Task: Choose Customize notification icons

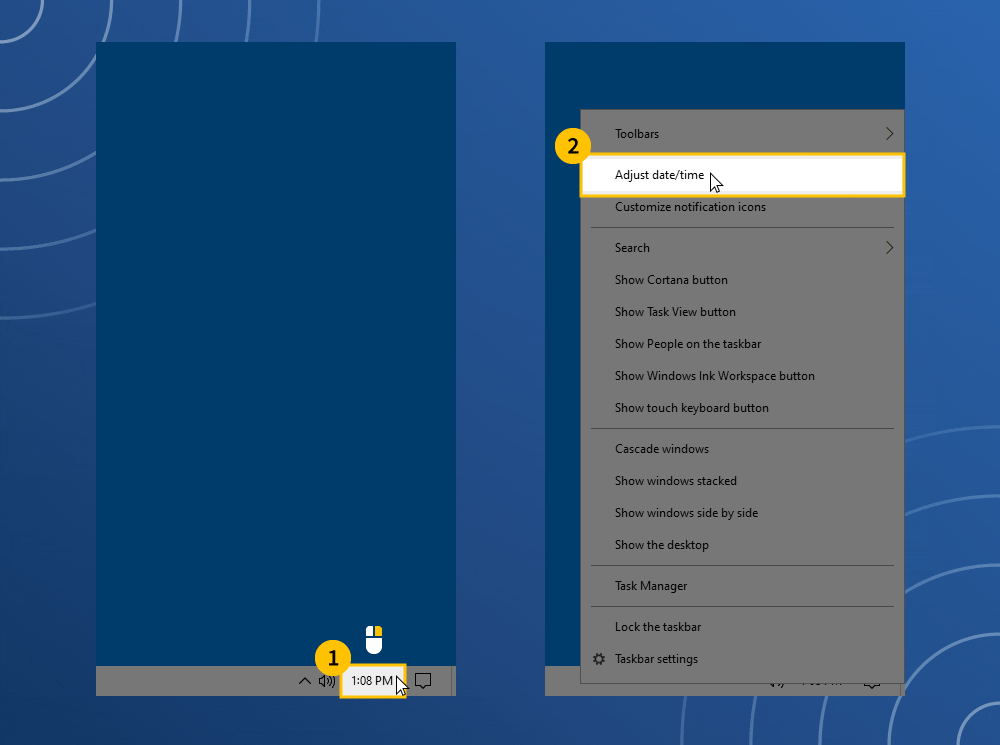Action: click(x=742, y=207)
